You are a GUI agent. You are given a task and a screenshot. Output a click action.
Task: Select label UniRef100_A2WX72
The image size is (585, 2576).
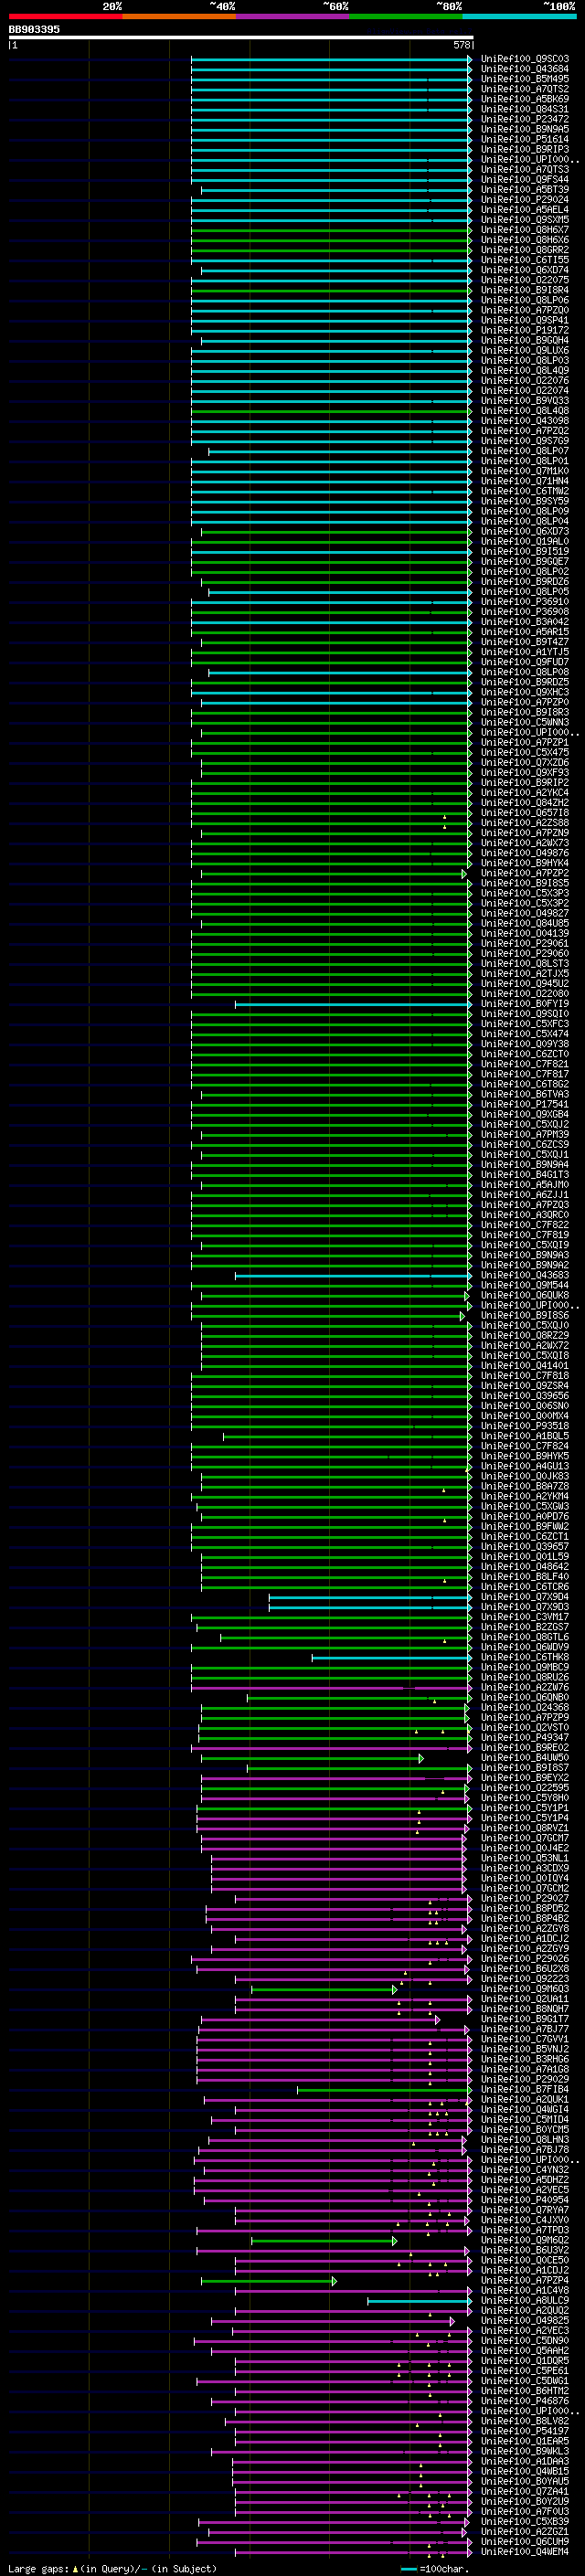point(525,1346)
